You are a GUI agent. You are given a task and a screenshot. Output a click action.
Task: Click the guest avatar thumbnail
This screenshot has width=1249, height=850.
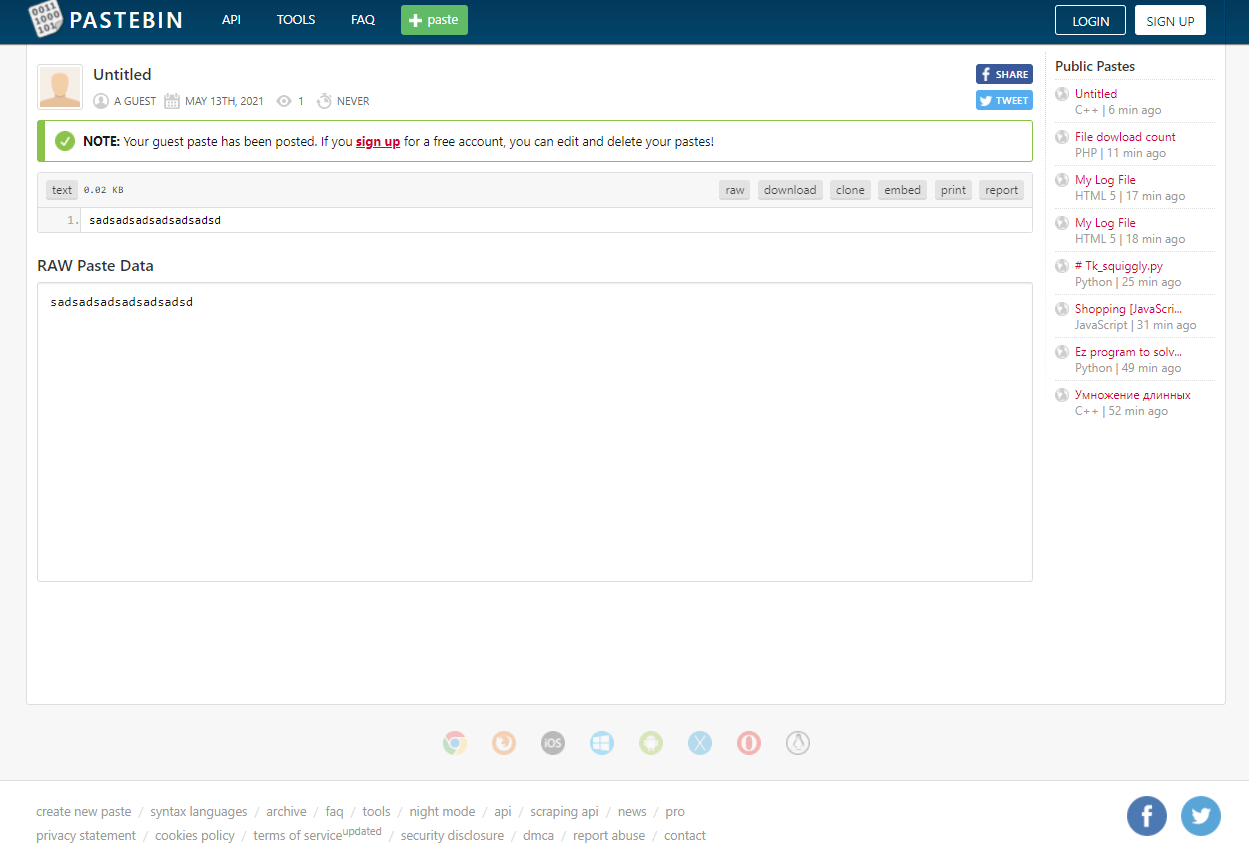click(59, 86)
